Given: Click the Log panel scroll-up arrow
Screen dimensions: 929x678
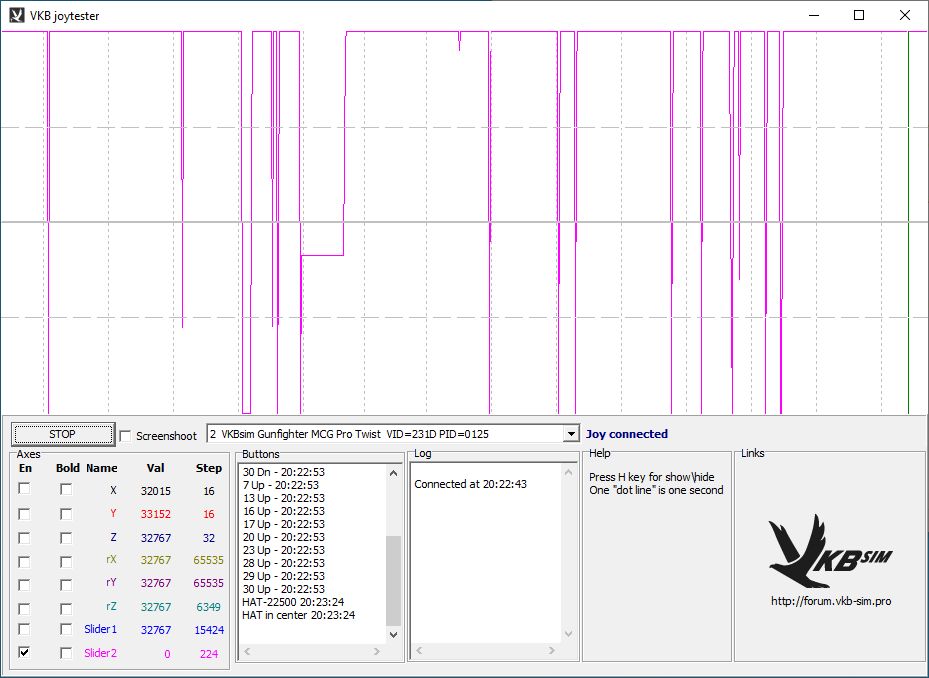Looking at the screenshot, I should click(x=568, y=472).
